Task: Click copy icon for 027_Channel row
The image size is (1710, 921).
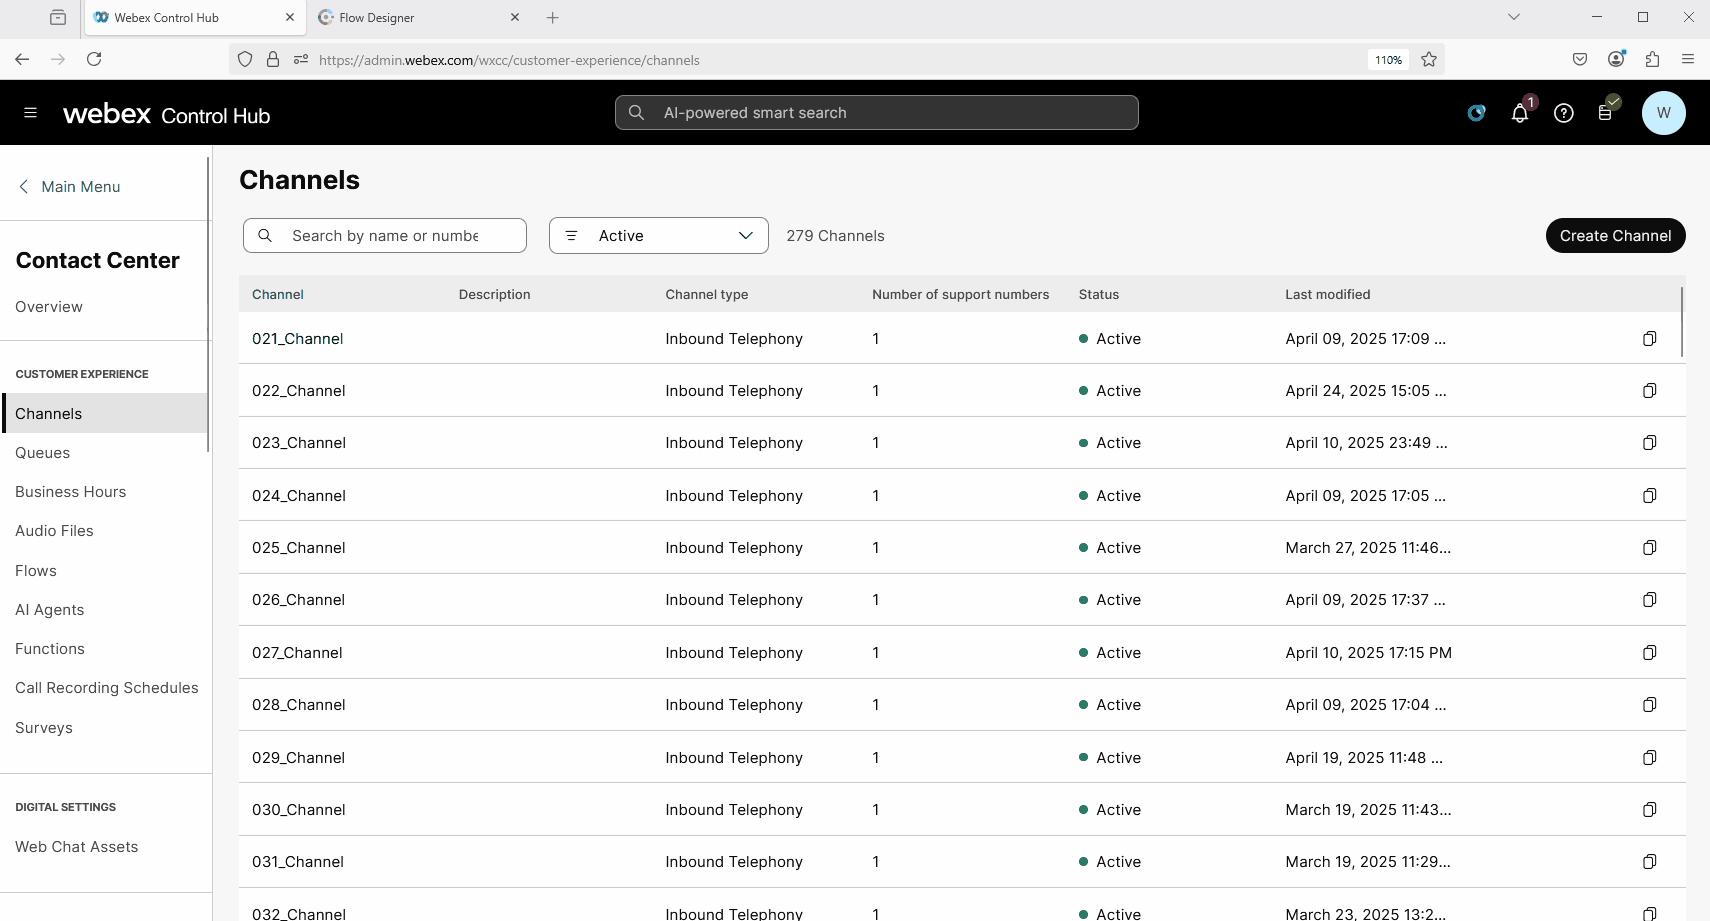Action: (x=1649, y=653)
